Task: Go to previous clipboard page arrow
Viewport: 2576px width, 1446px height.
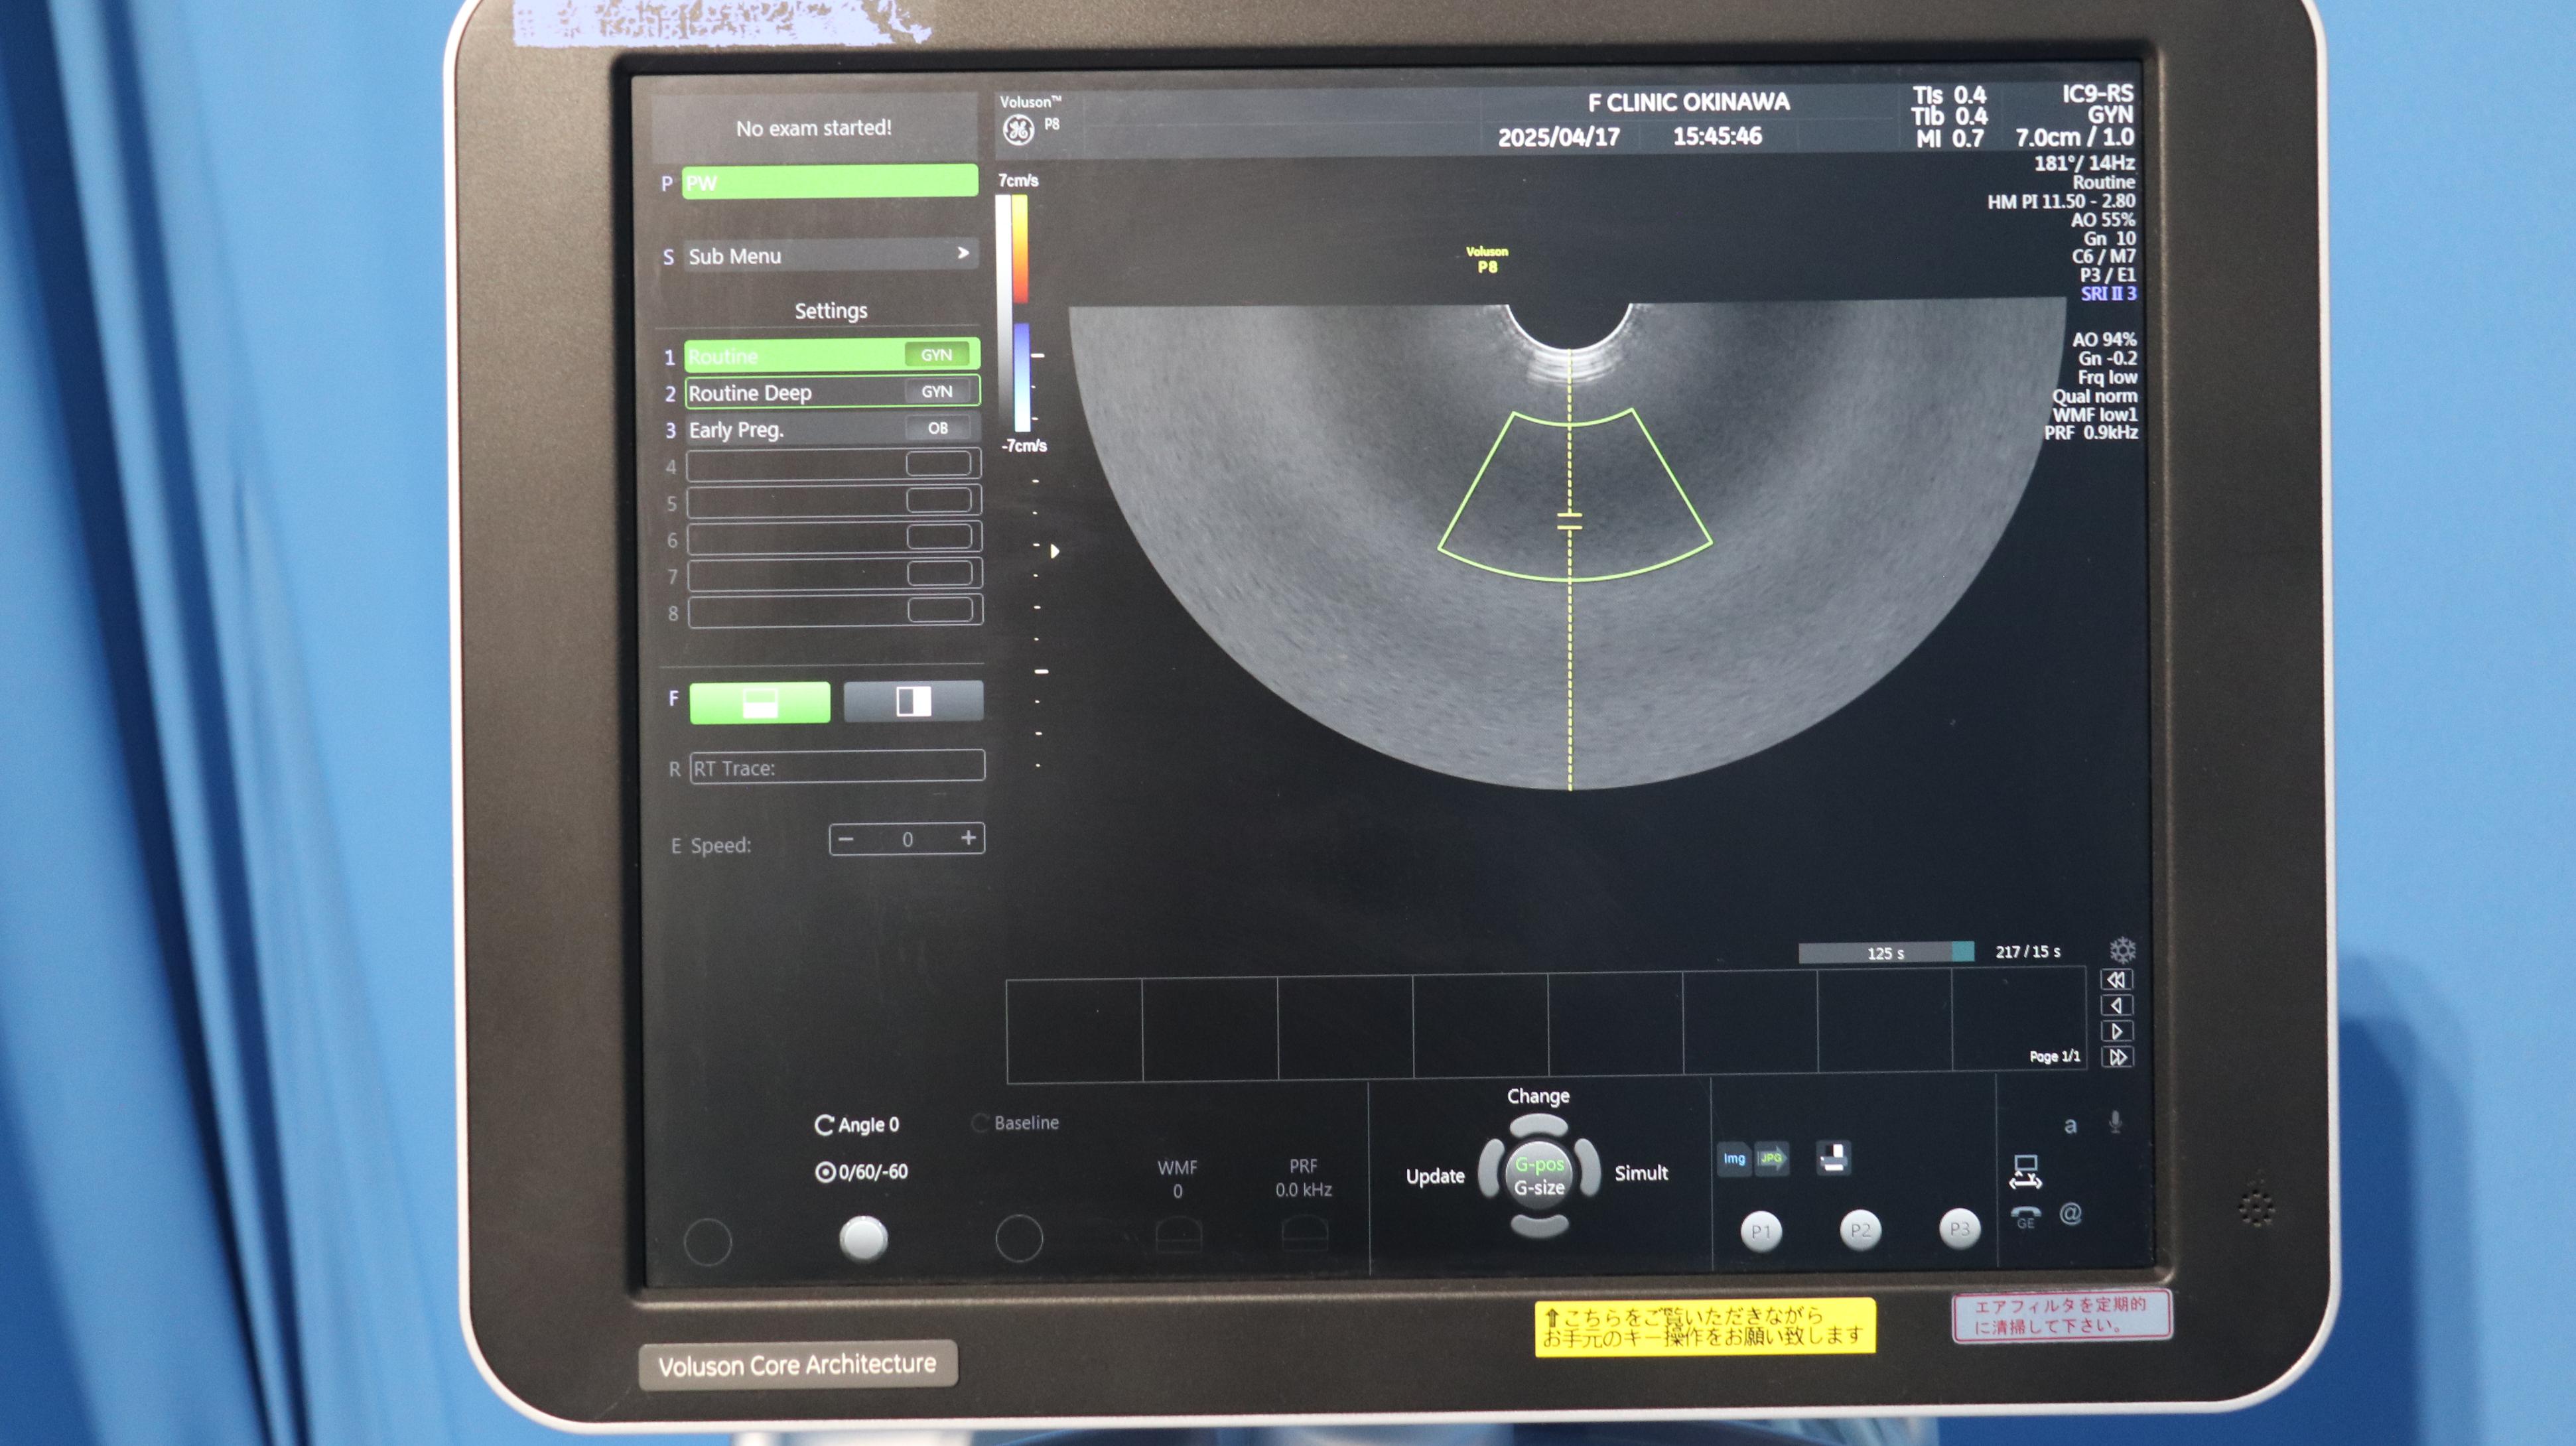Action: pyautogui.click(x=2117, y=1006)
